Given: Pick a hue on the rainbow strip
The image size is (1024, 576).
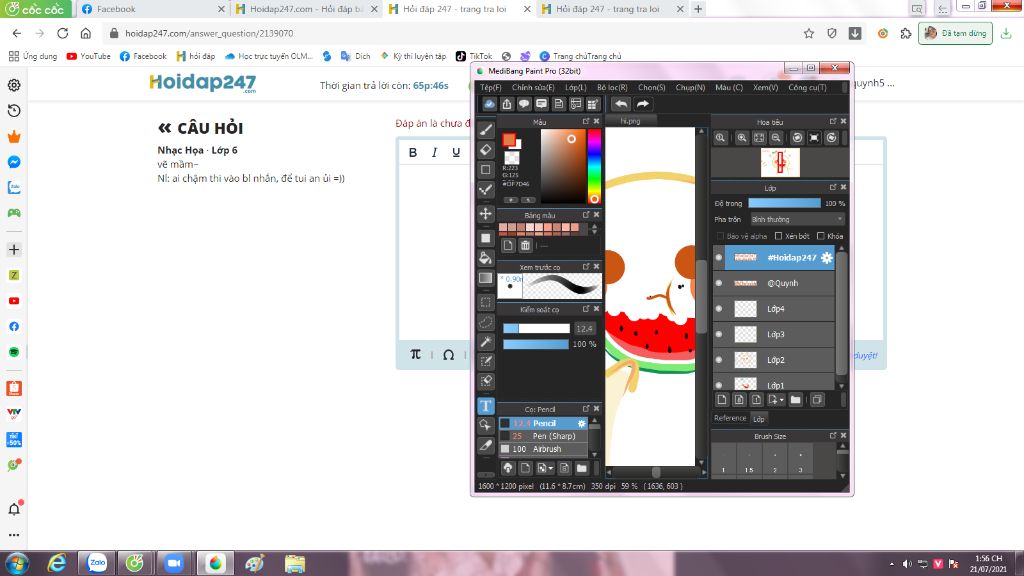Looking at the screenshot, I should [594, 167].
